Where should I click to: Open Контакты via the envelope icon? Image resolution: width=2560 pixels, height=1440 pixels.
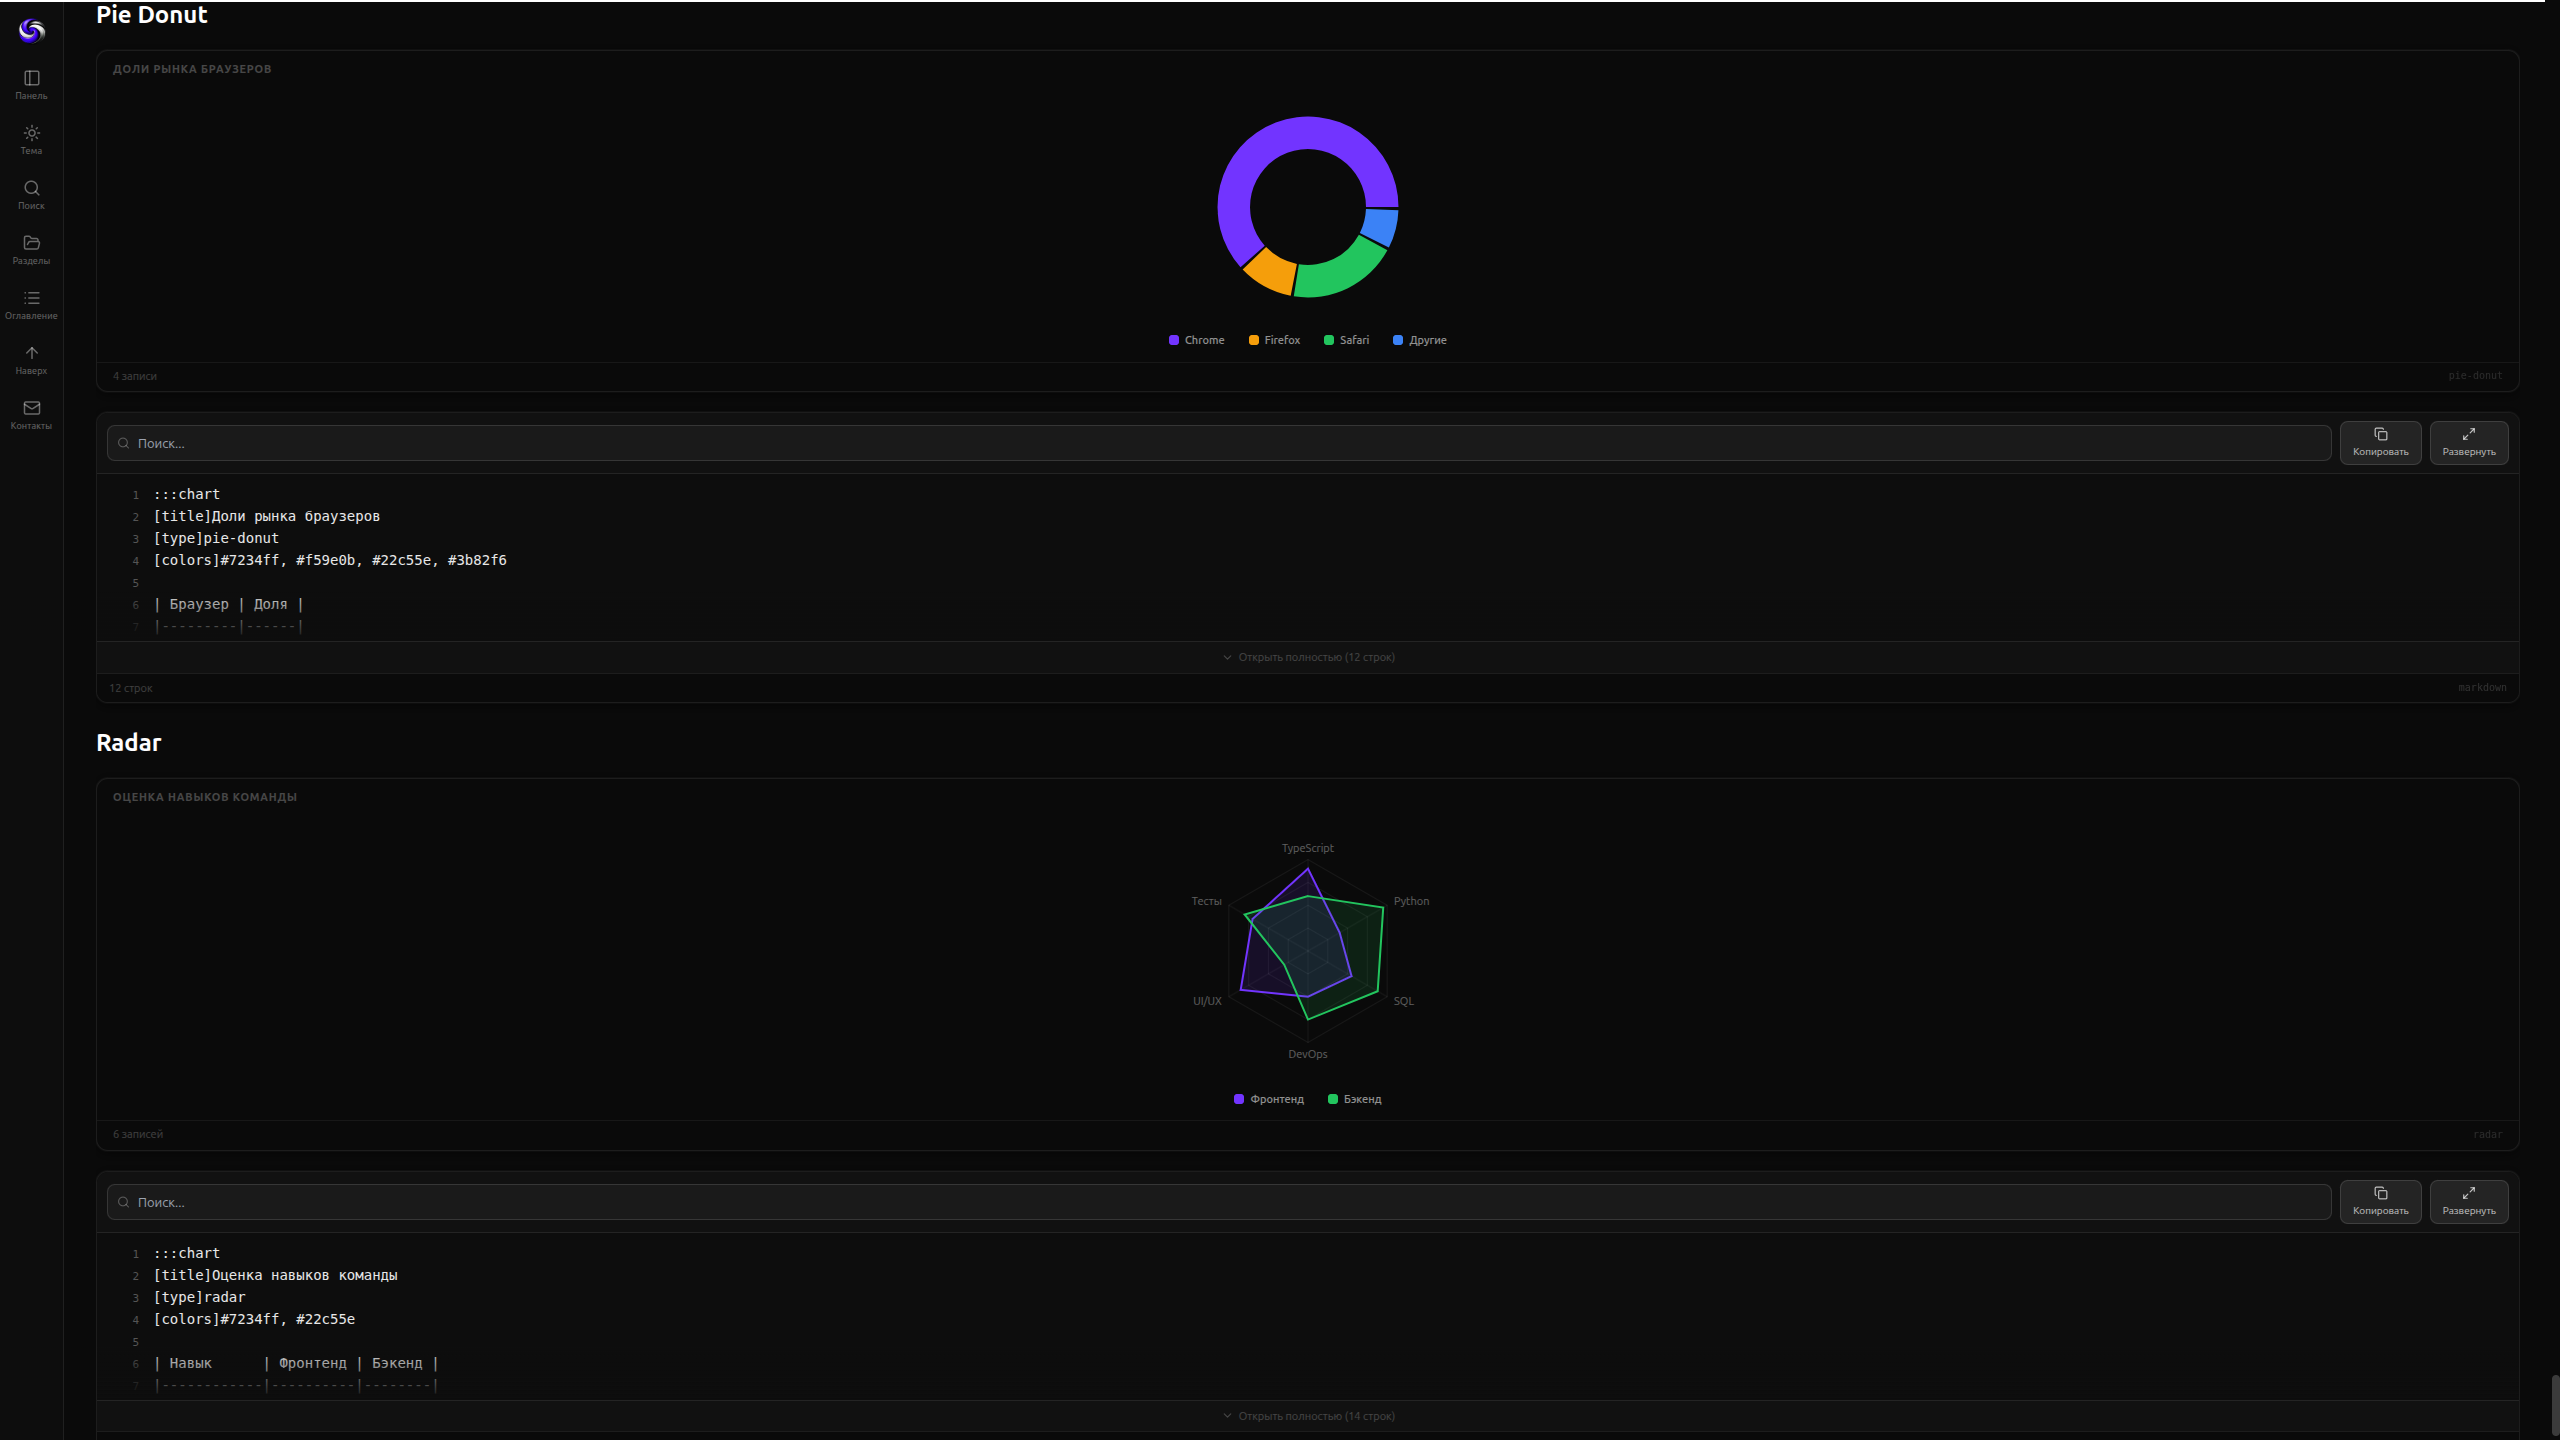31,413
